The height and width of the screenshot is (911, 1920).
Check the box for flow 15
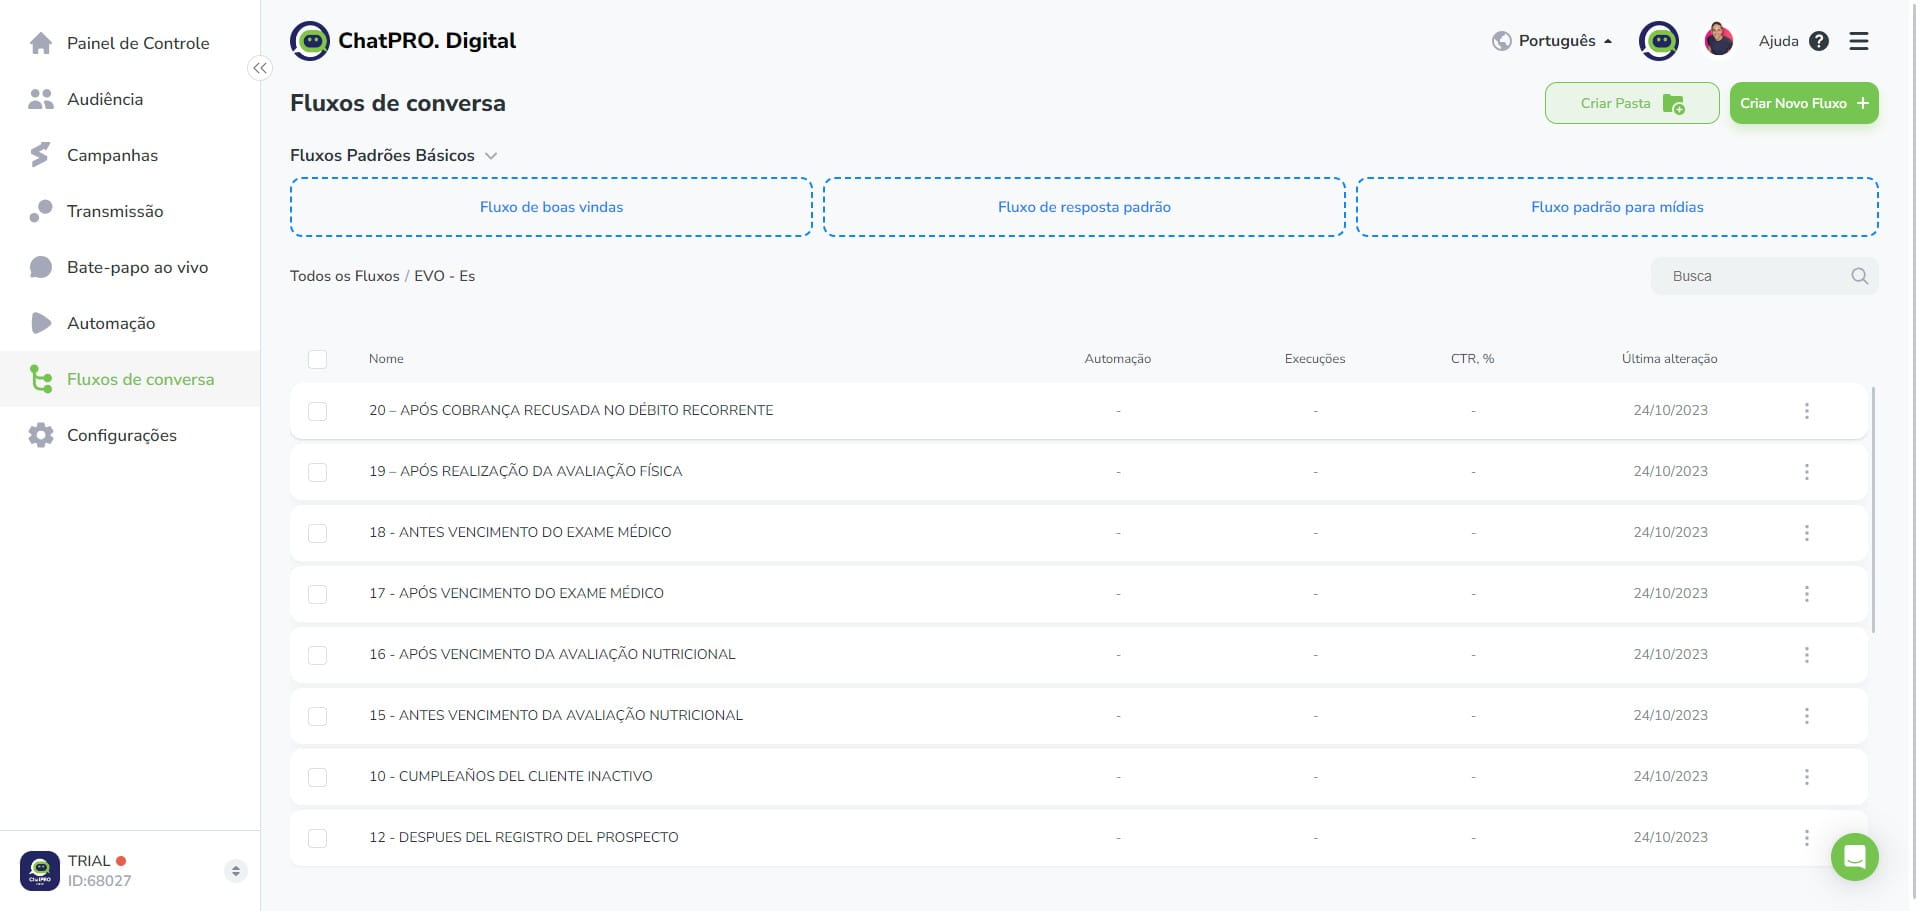tap(318, 716)
